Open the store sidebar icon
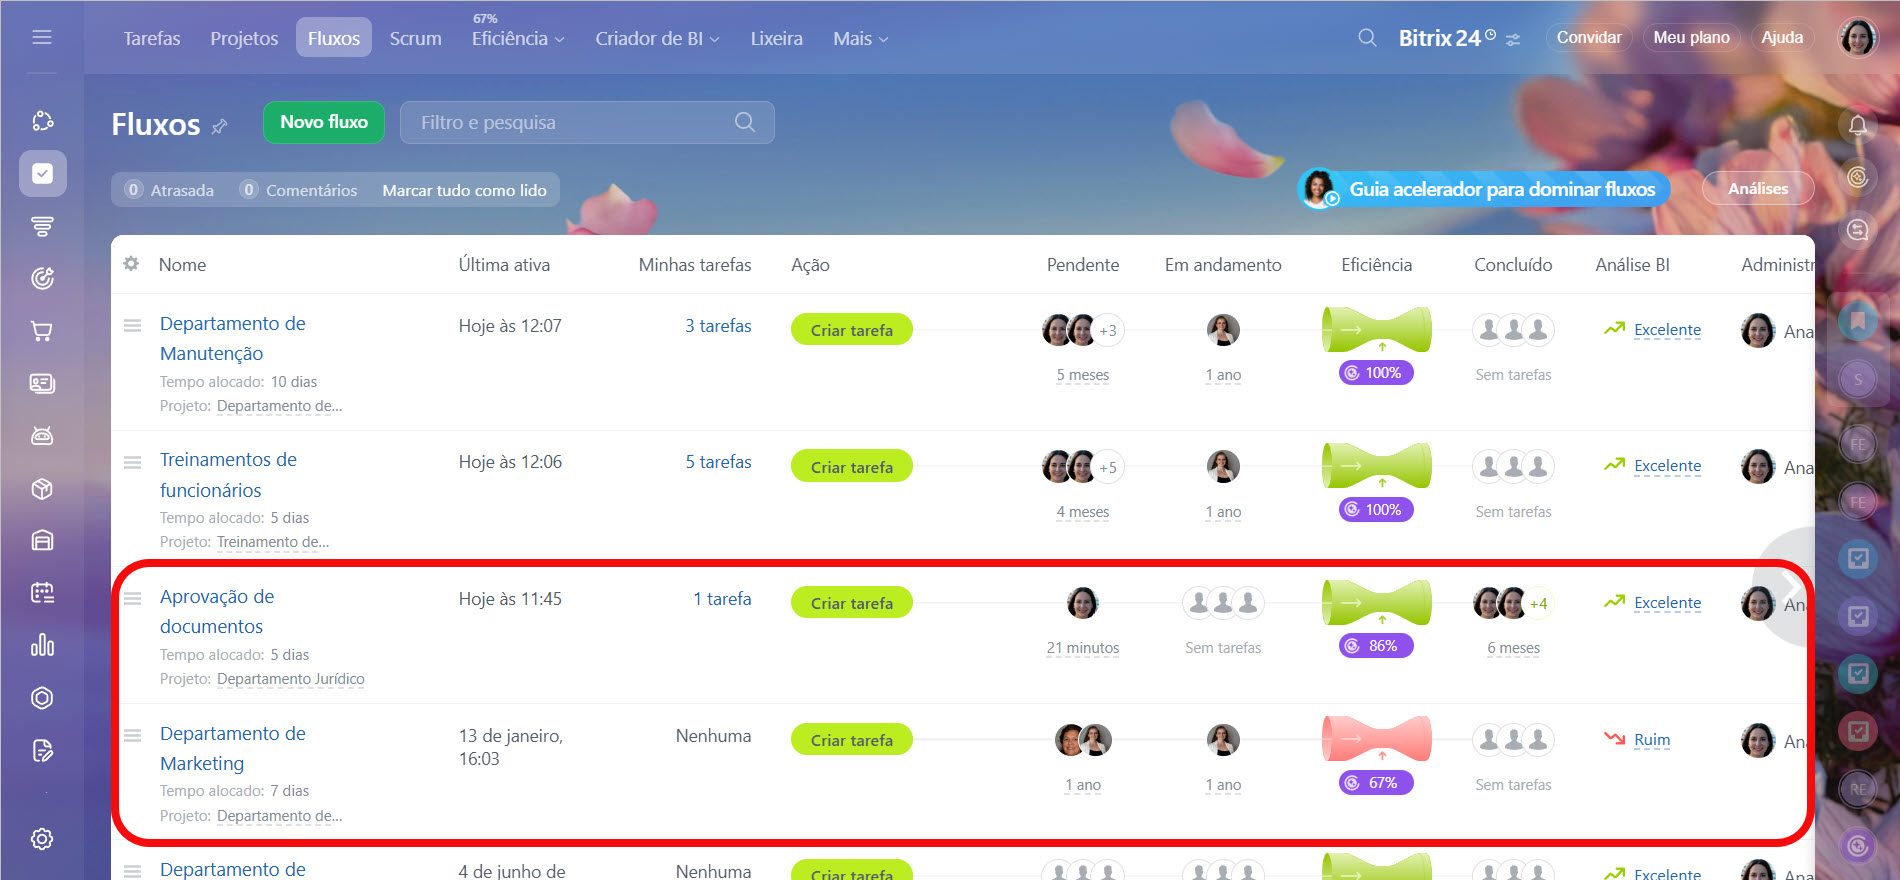 pyautogui.click(x=42, y=541)
